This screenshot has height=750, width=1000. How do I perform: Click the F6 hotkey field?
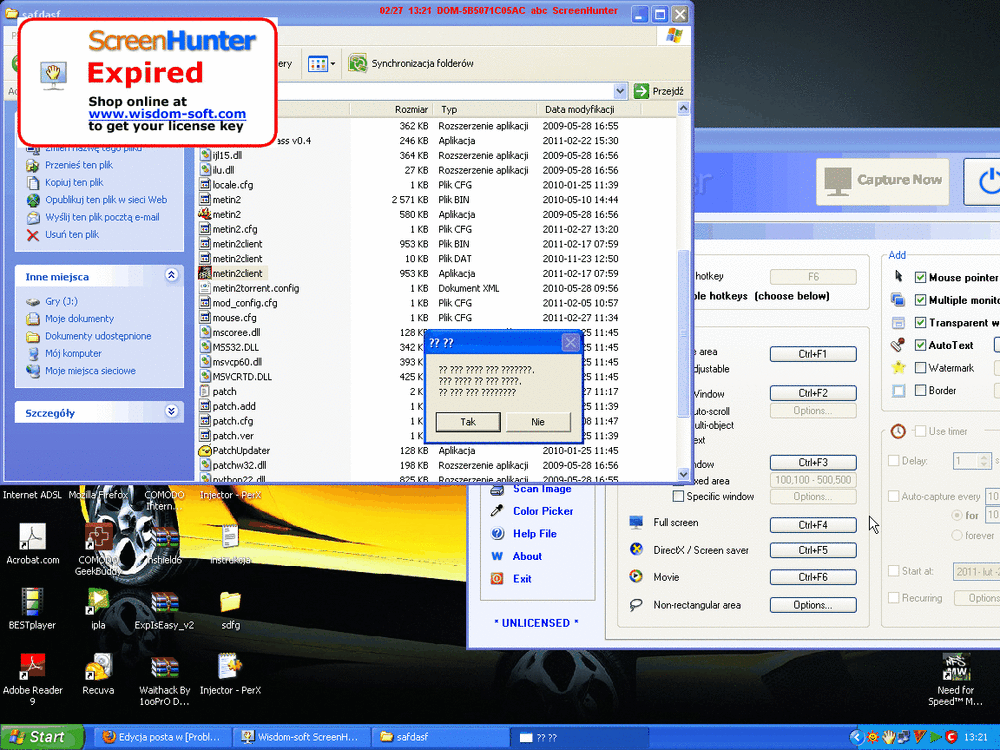pyautogui.click(x=813, y=277)
